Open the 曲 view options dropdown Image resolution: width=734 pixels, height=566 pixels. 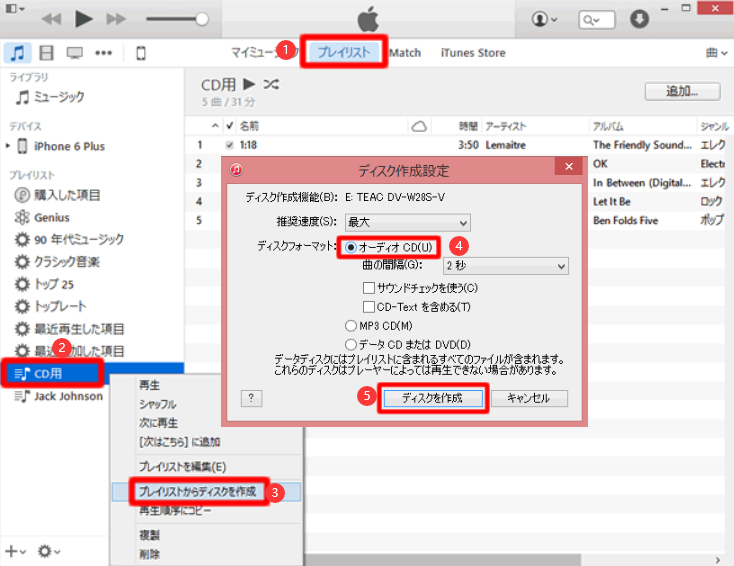point(716,53)
